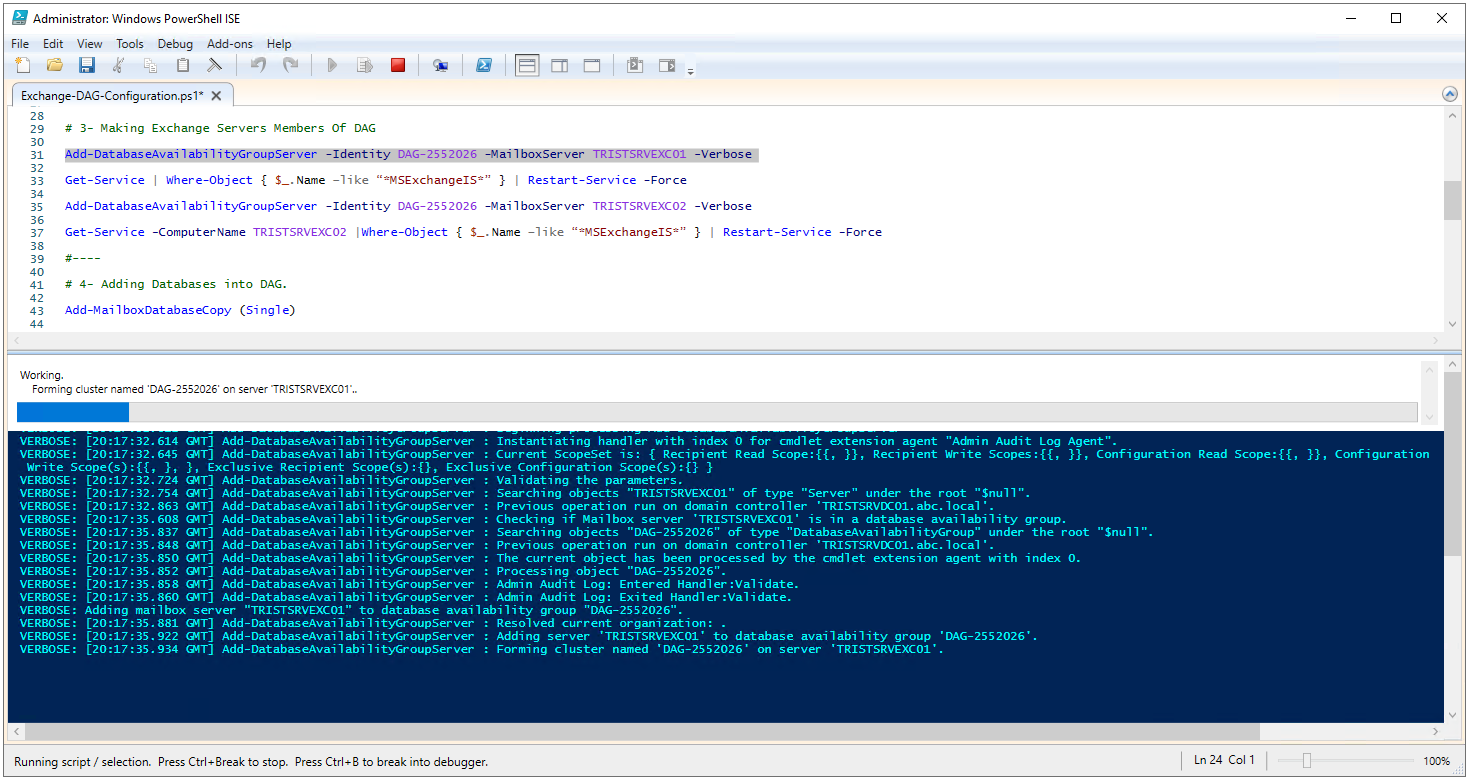Viewport: 1468px width, 778px height.
Task: Click the 'Add-MailboxDatabaseCopy (Single)' line
Action: tap(180, 310)
